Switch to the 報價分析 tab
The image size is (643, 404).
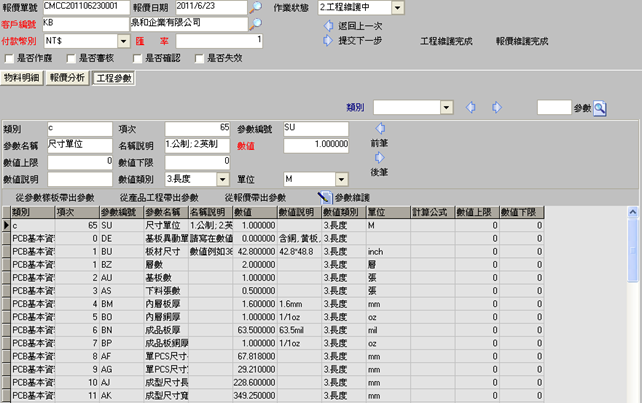click(67, 78)
